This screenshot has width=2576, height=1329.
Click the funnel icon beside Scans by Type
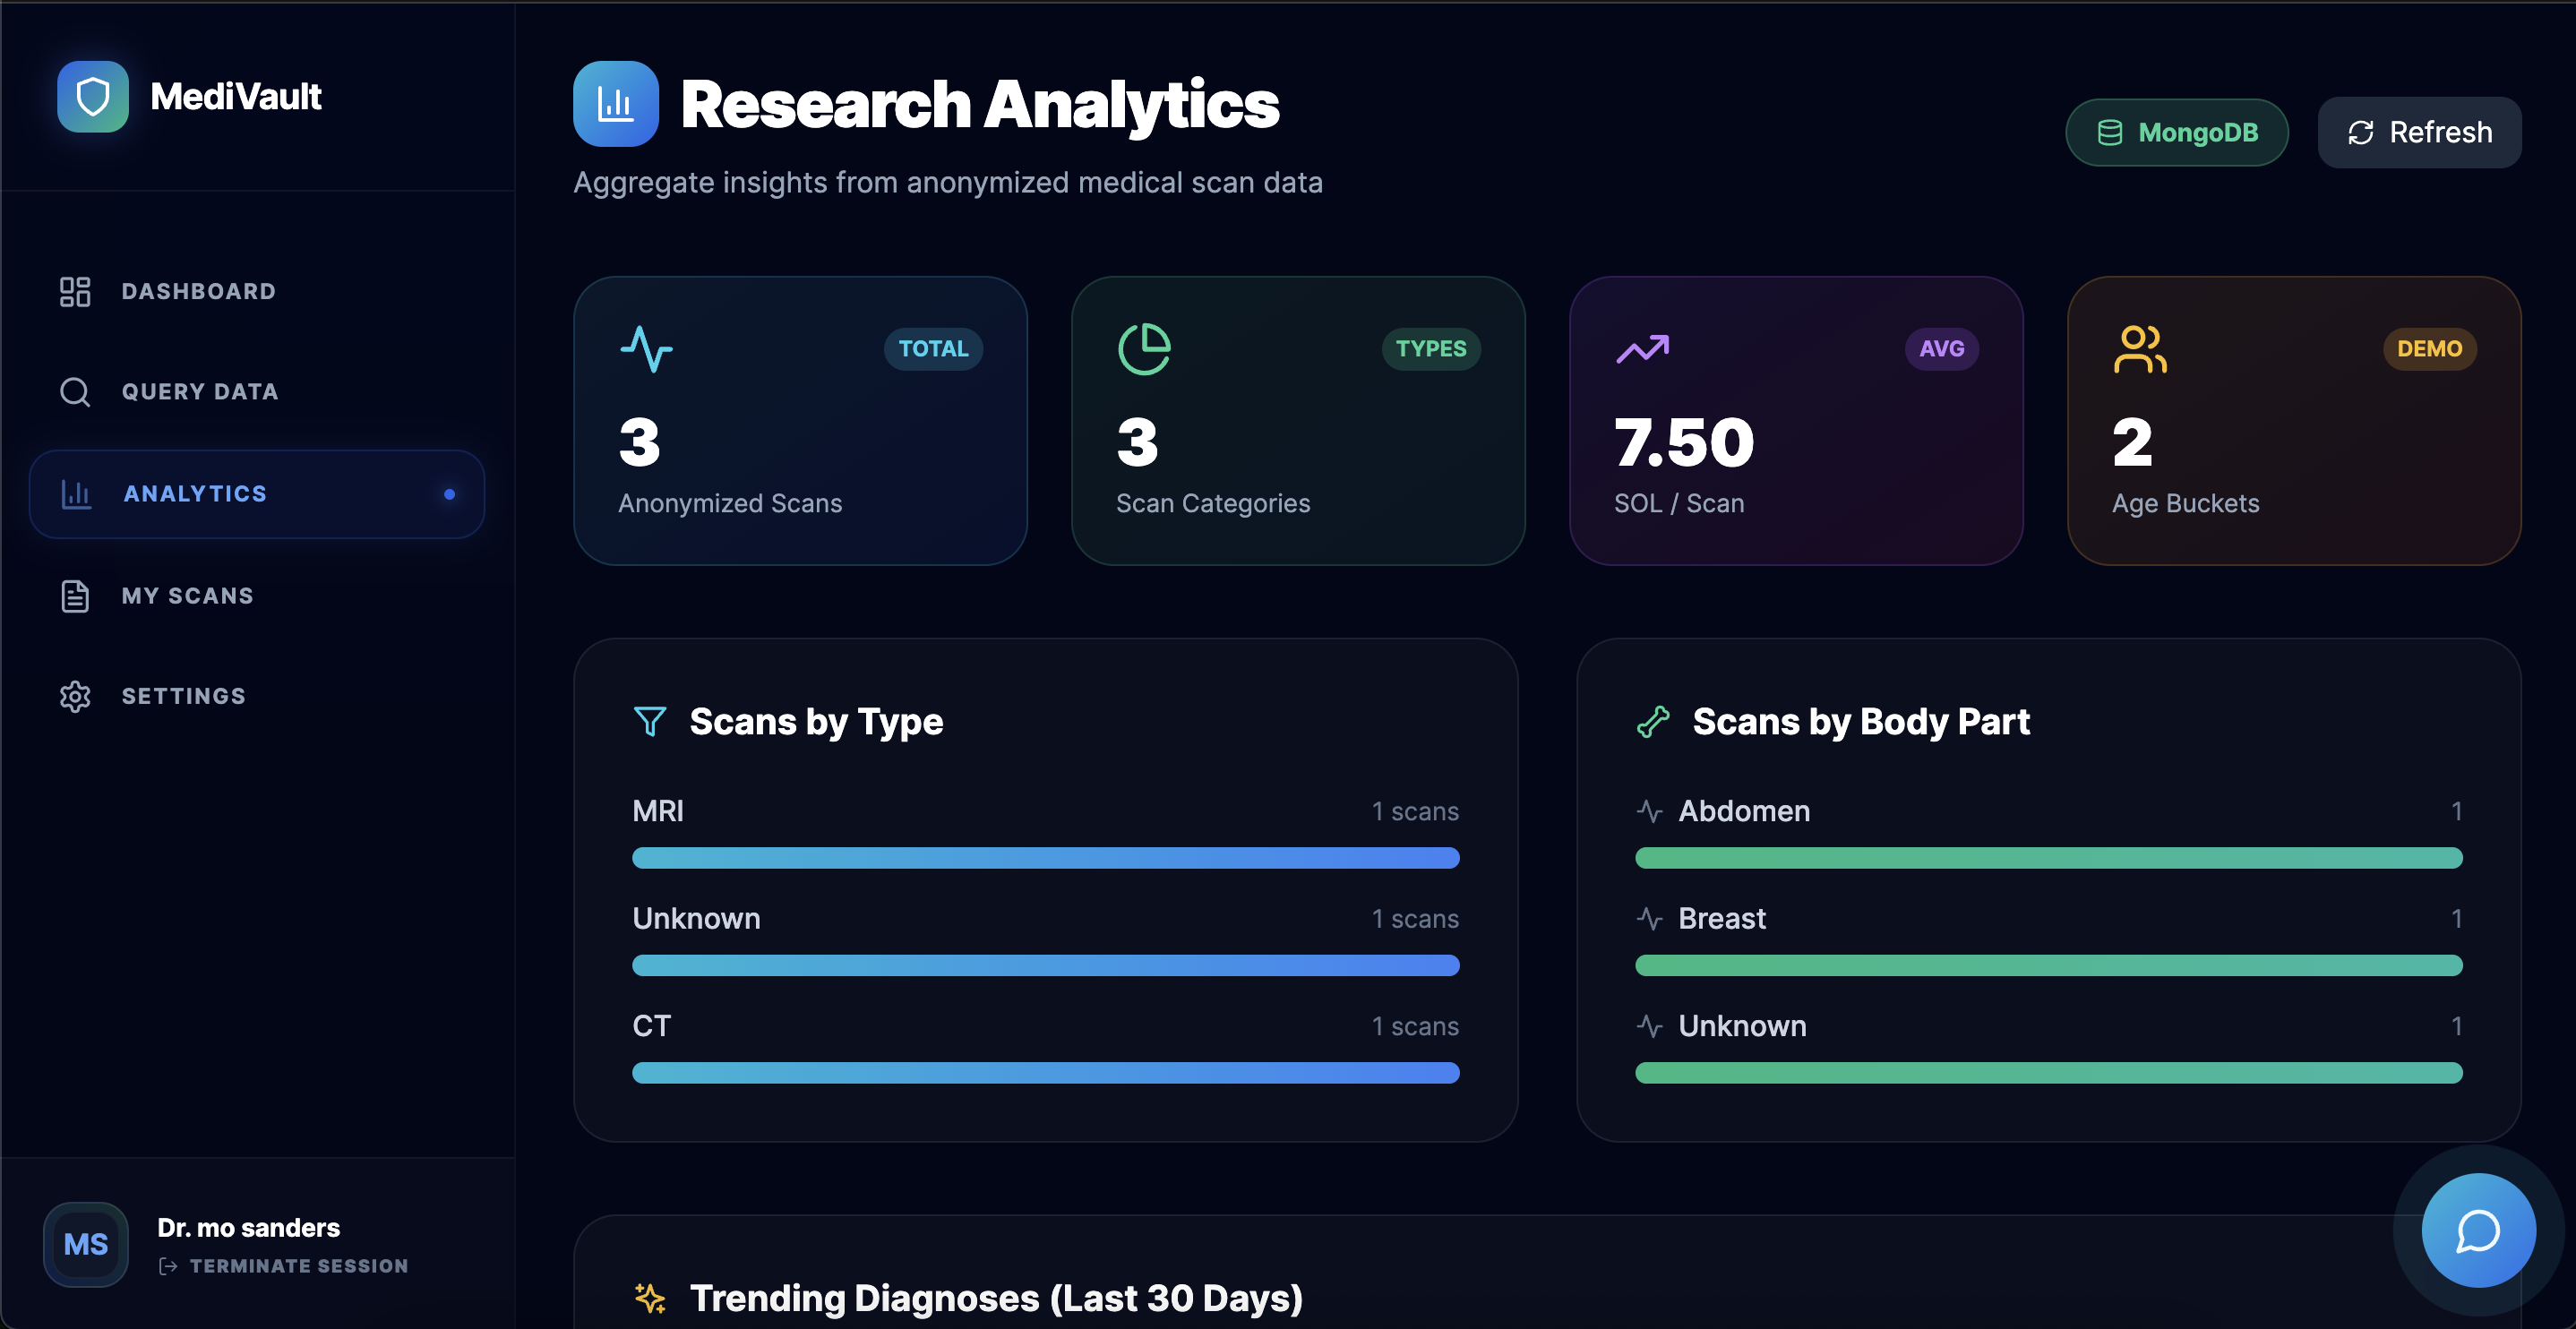pos(650,721)
